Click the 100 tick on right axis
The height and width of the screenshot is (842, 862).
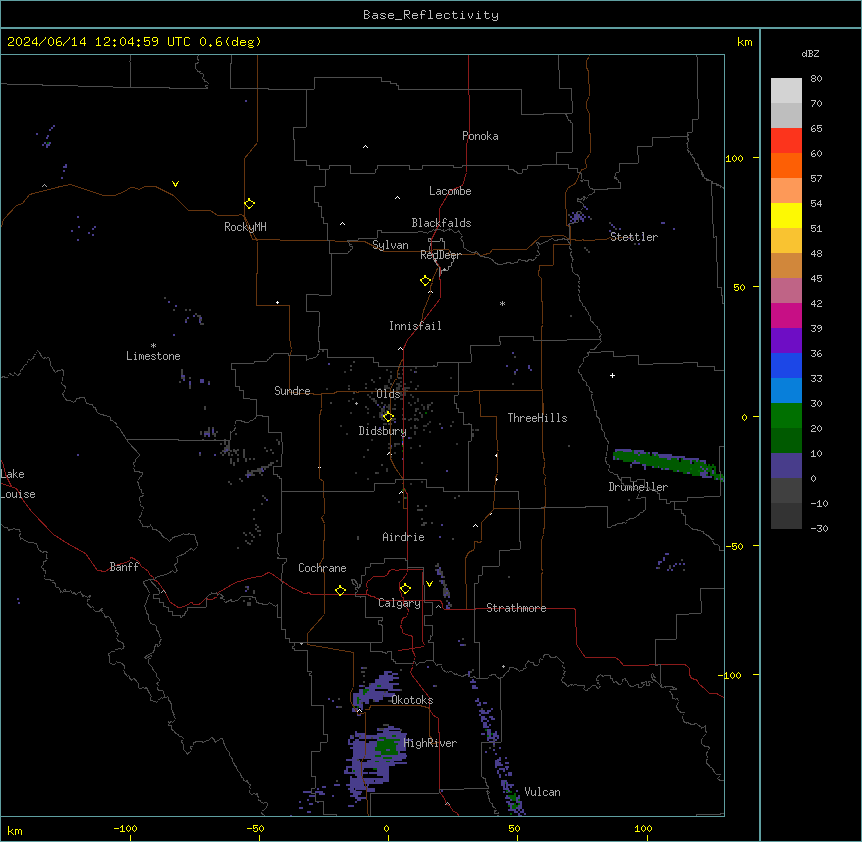(734, 158)
